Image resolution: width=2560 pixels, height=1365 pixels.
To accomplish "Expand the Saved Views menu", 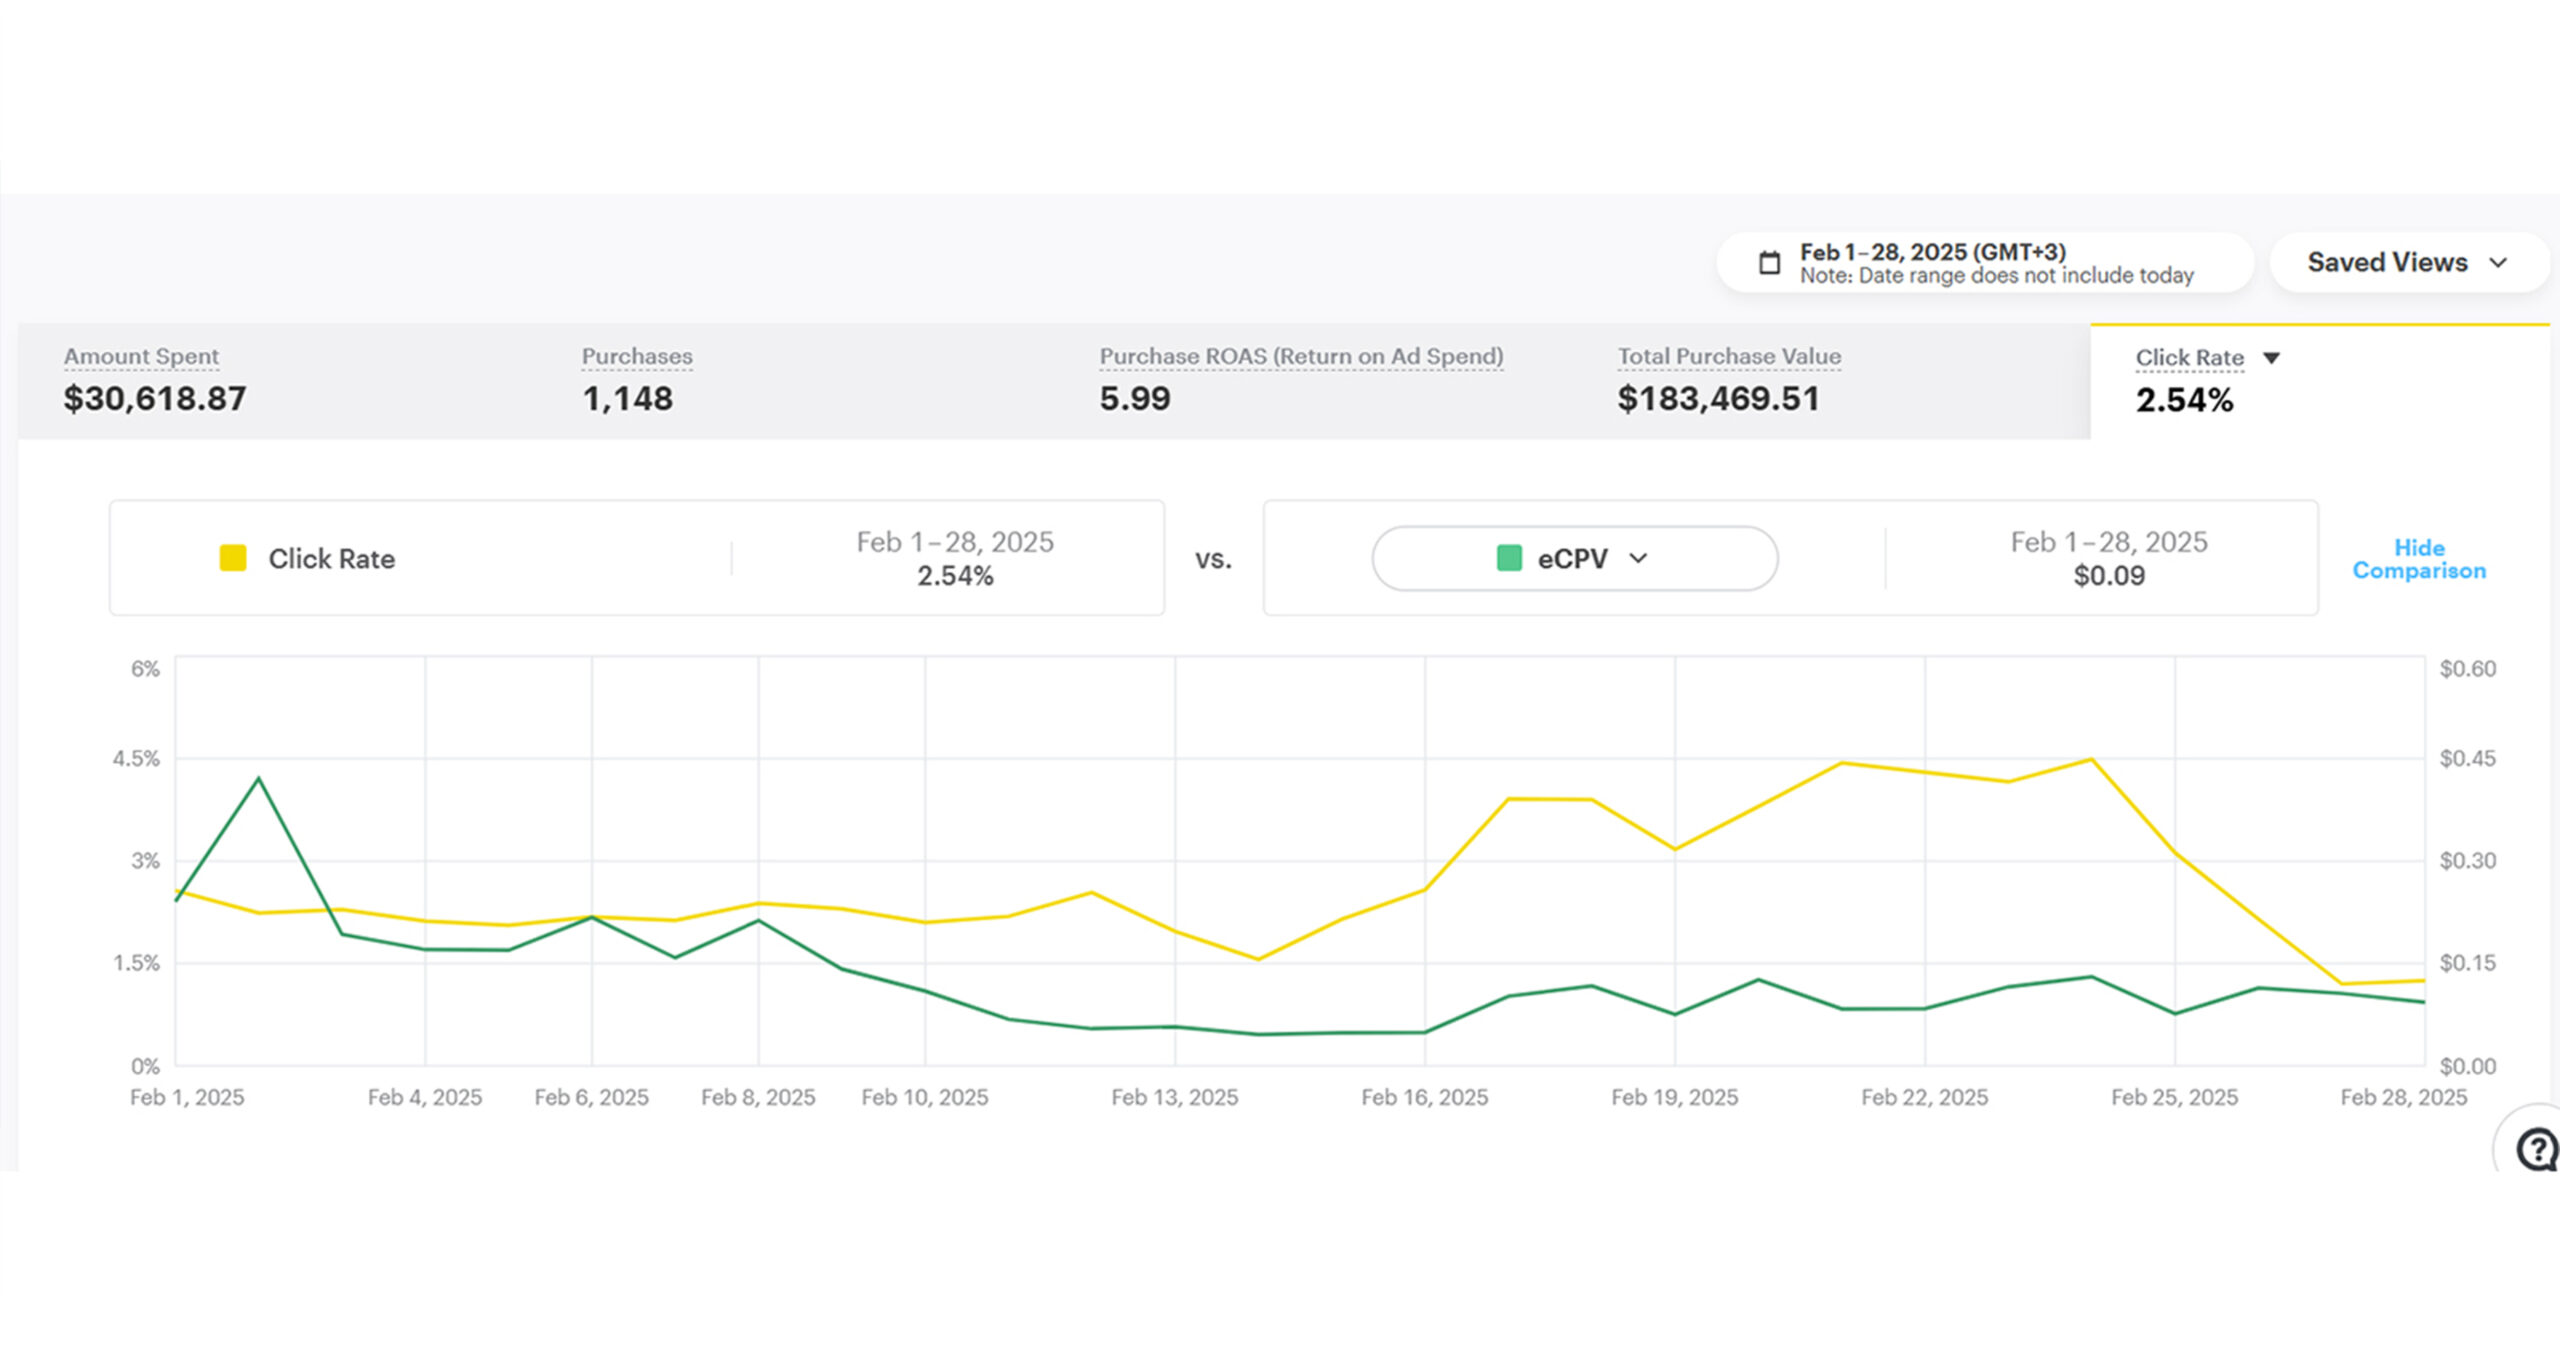I will click(2407, 262).
